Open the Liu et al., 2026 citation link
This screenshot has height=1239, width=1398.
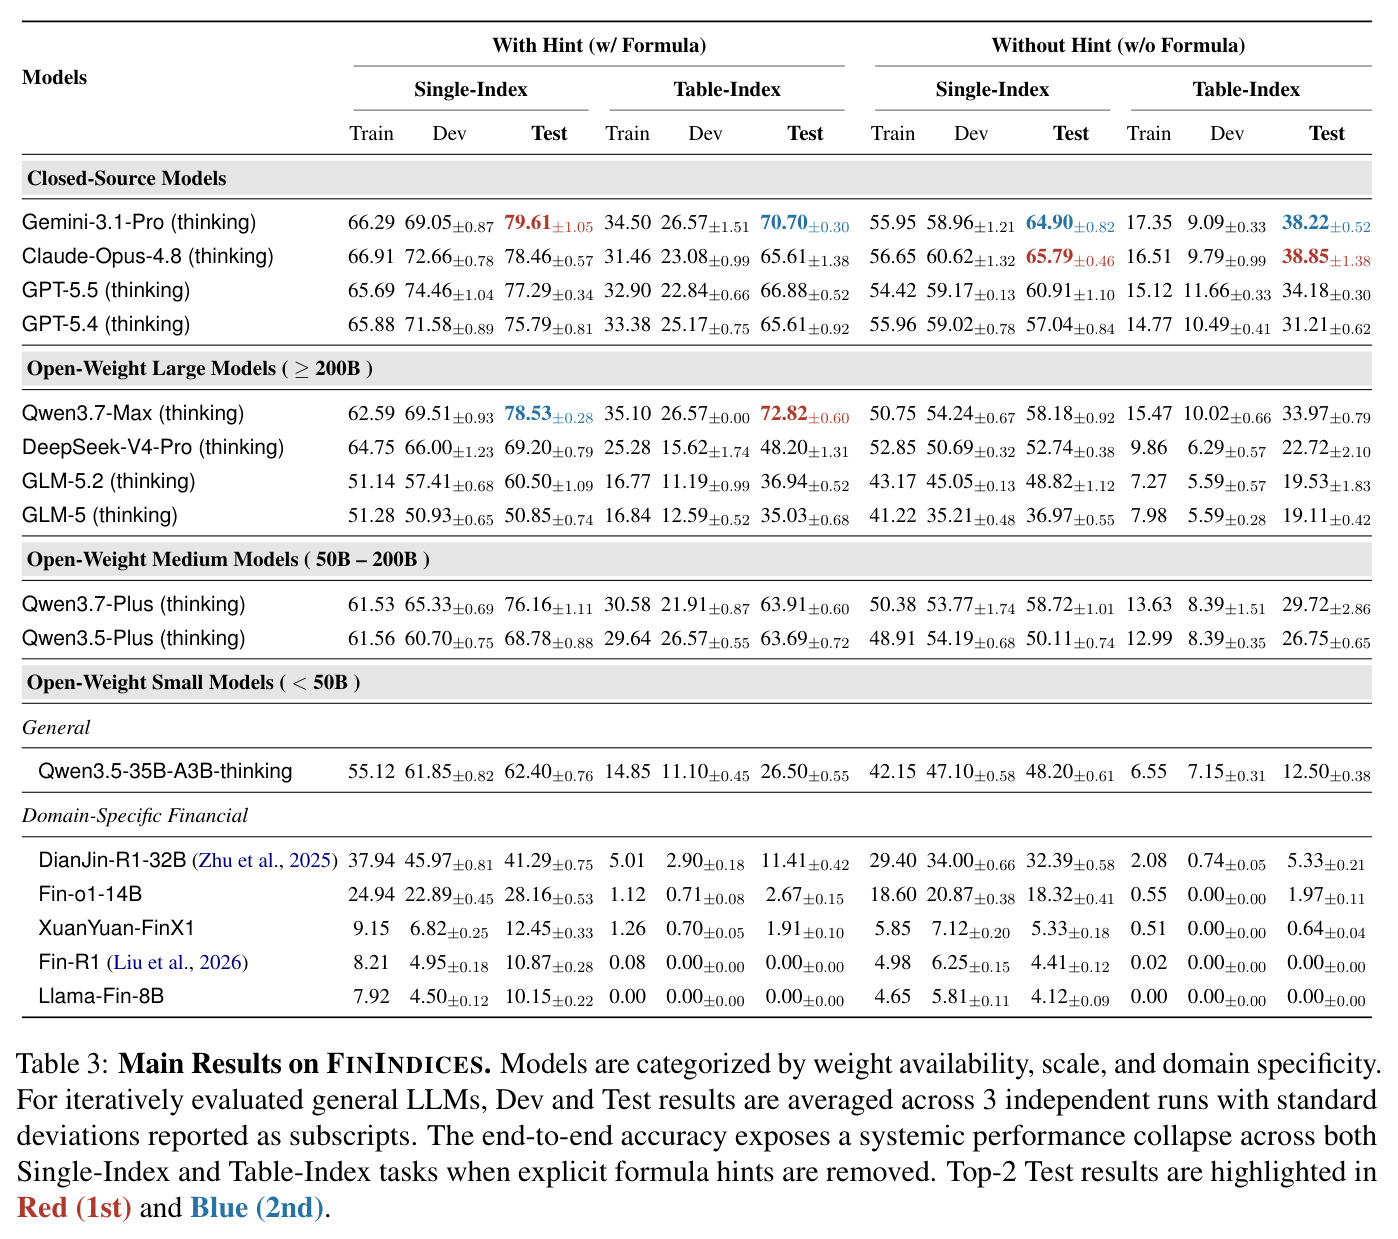tap(175, 962)
